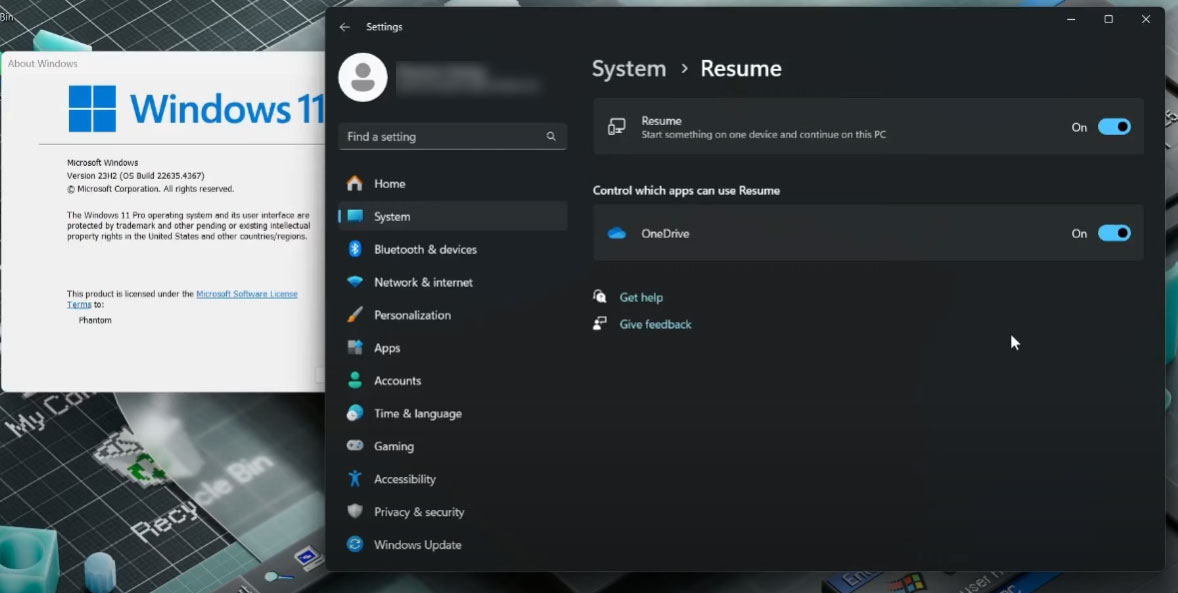The width and height of the screenshot is (1178, 593).
Task: Toggle Resume off
Action: [1113, 127]
